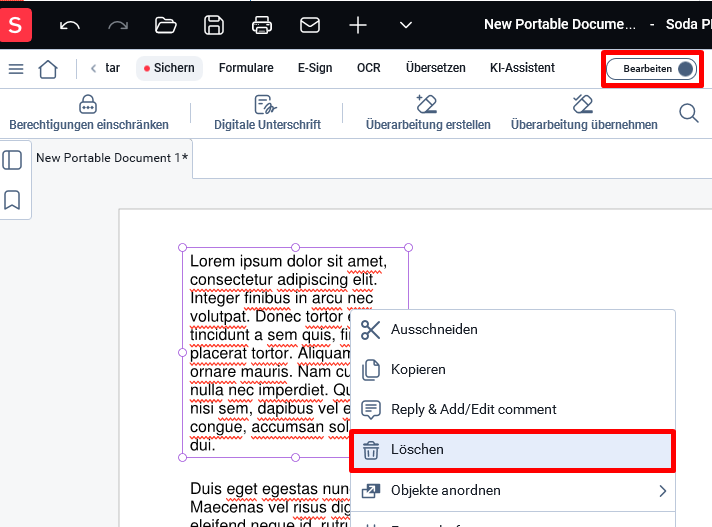
Task: Print the document with printer icon
Action: pyautogui.click(x=262, y=25)
